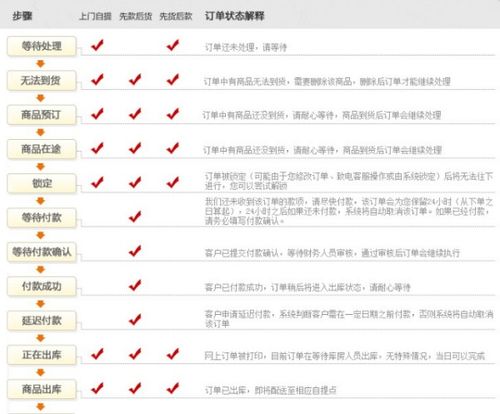The height and width of the screenshot is (414, 500).
Task: Click the explanation text in 商品在途 row
Action: tap(322, 150)
